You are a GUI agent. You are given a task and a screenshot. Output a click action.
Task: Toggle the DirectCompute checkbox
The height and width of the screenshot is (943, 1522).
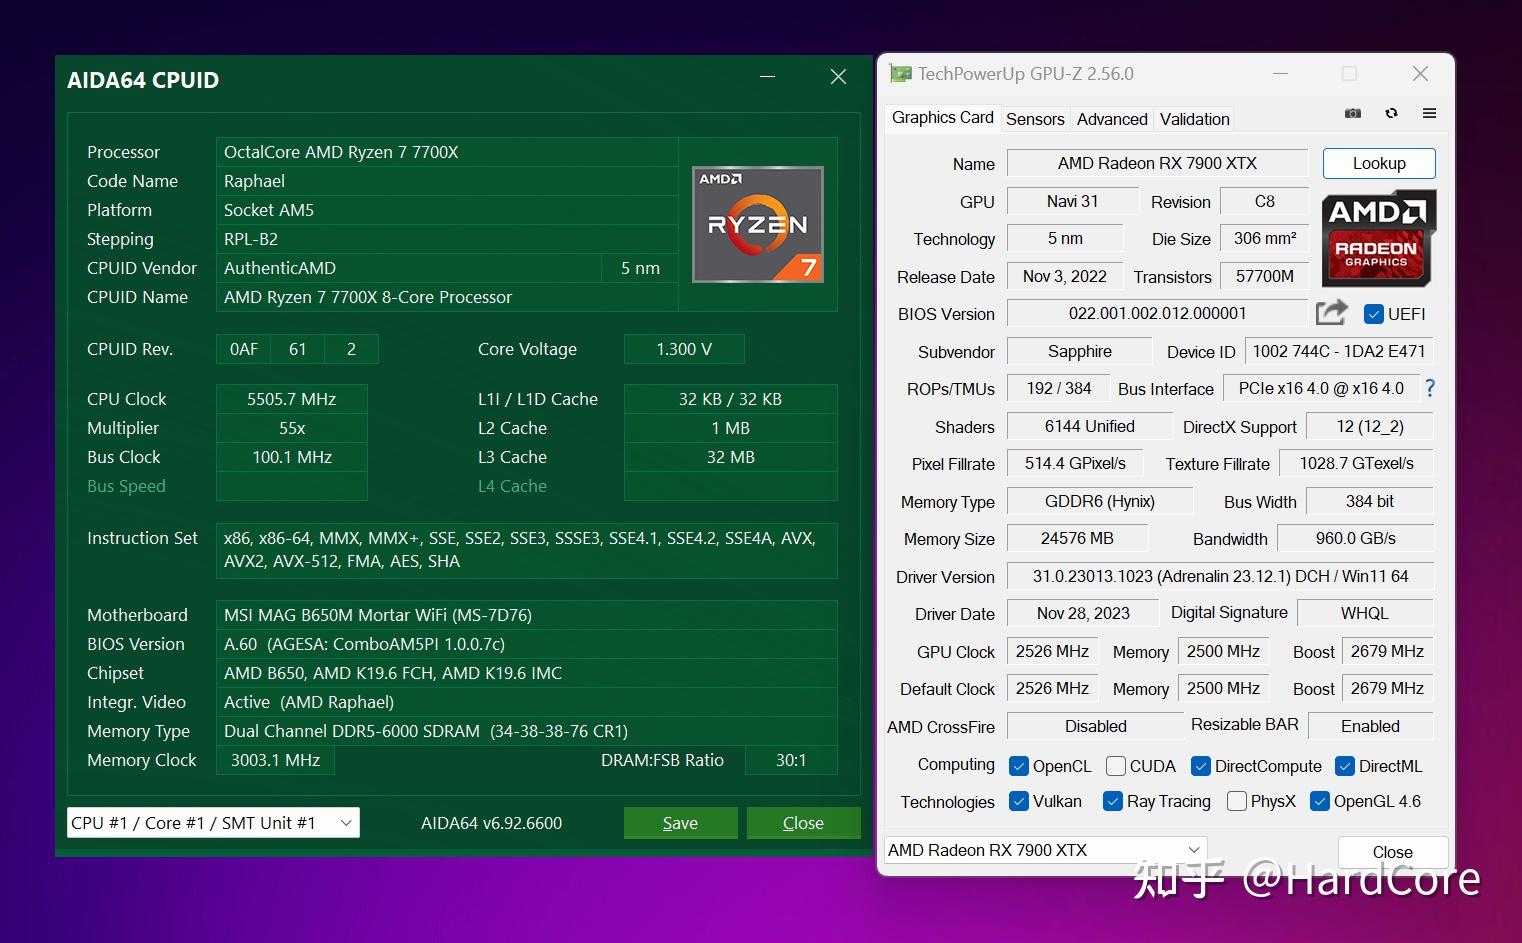(1201, 766)
